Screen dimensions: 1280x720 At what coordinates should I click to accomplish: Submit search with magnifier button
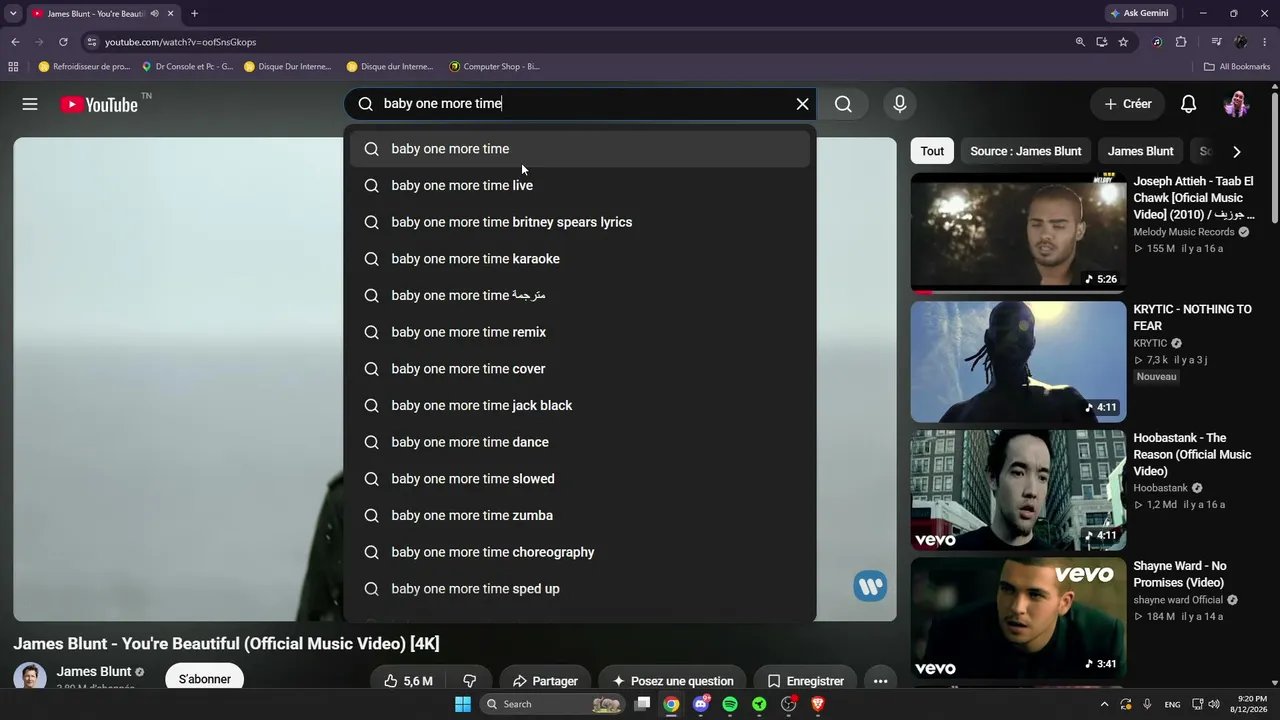[844, 104]
